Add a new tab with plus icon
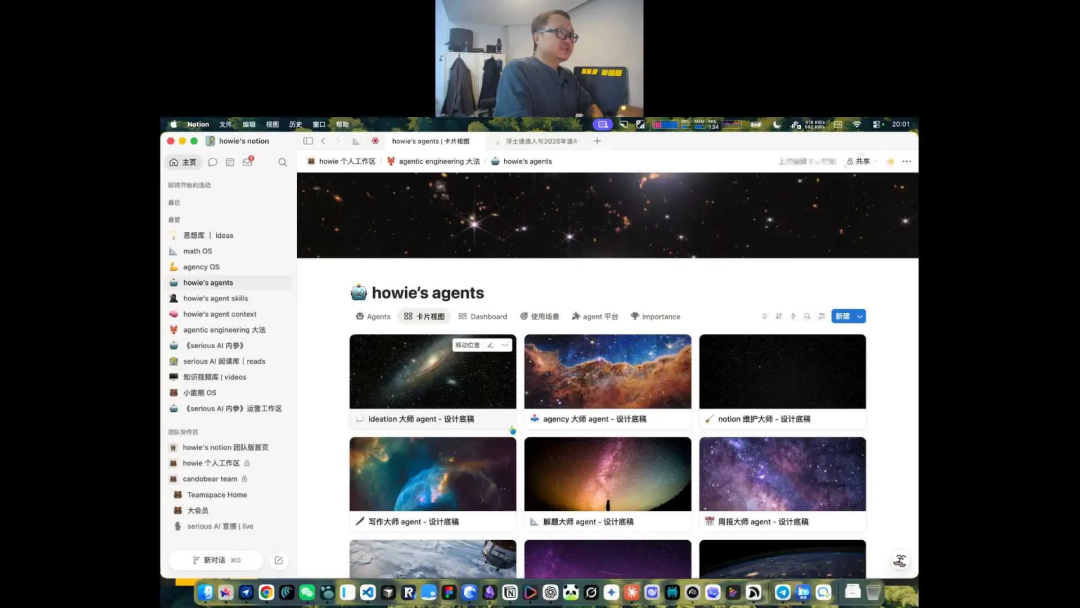The height and width of the screenshot is (608, 1080). click(597, 141)
